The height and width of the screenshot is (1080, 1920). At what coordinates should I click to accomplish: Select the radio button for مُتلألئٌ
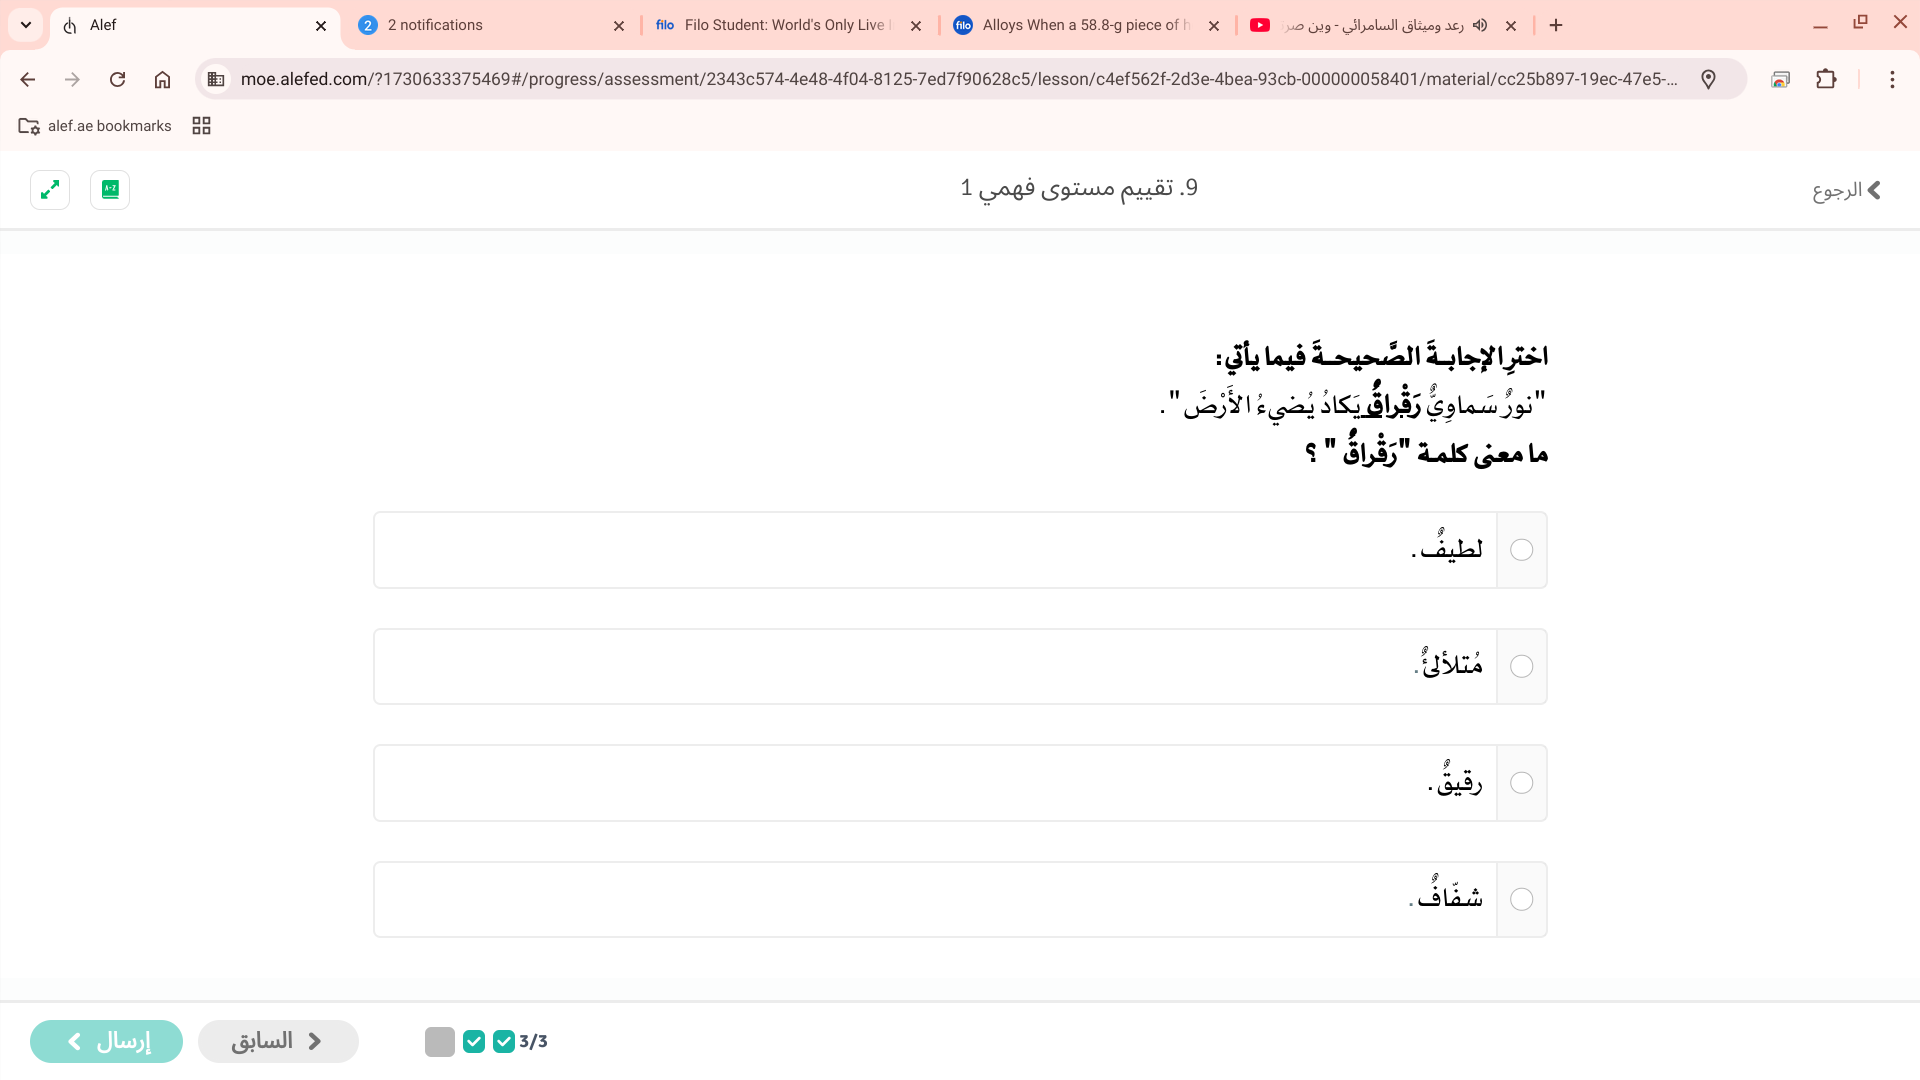[x=1522, y=665]
